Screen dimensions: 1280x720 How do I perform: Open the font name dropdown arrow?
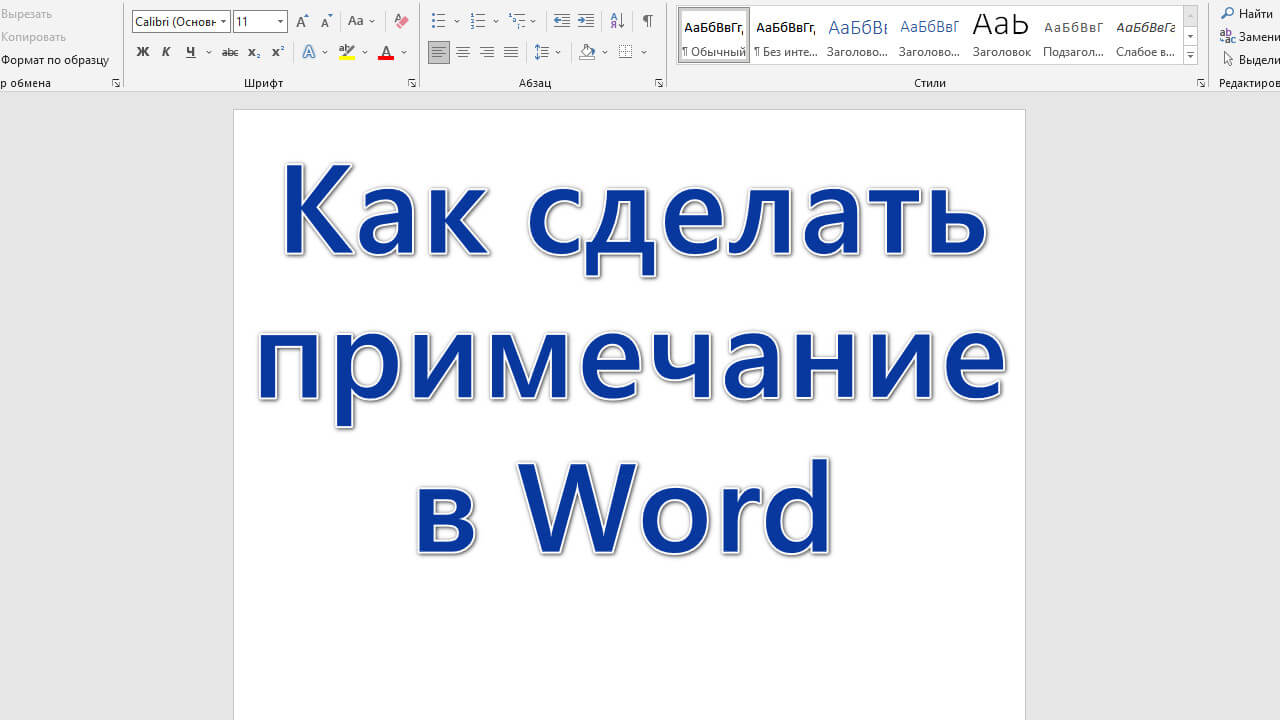(223, 21)
